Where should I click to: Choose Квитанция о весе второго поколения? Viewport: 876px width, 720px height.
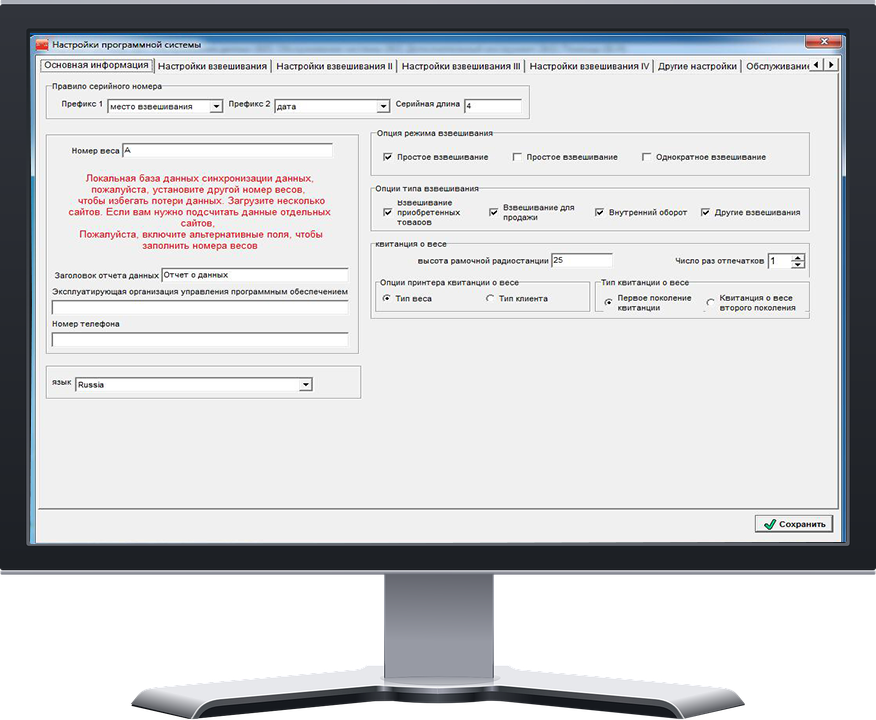(x=711, y=303)
